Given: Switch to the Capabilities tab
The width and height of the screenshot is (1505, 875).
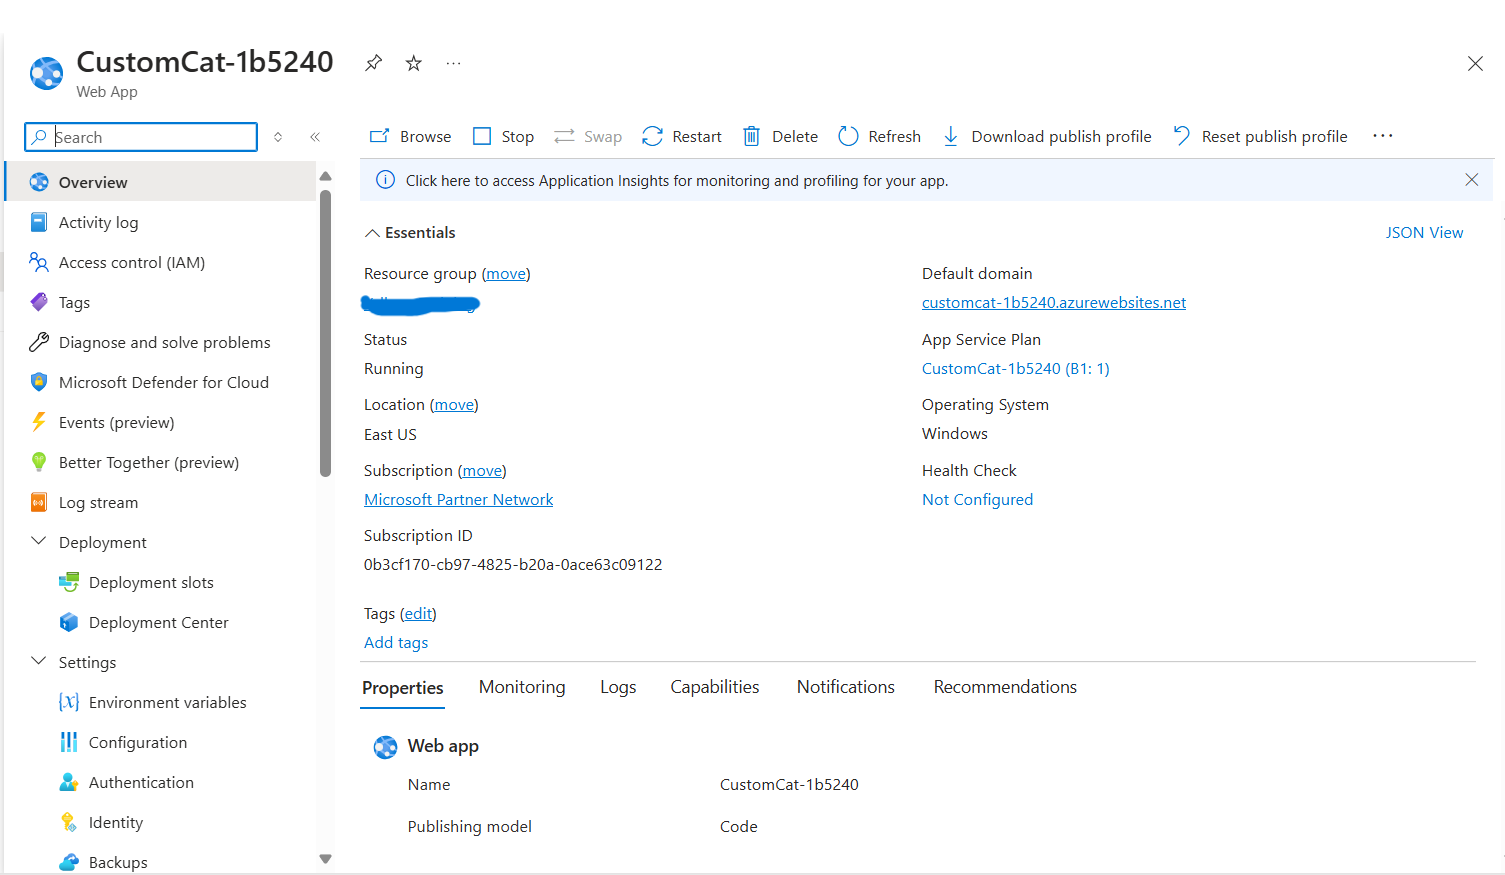Looking at the screenshot, I should (714, 687).
